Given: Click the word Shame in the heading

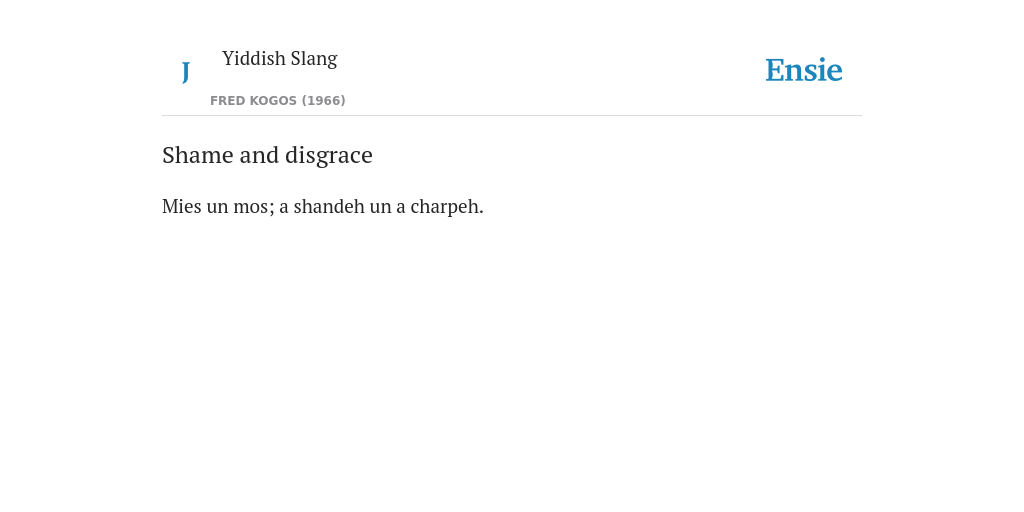Looking at the screenshot, I should (x=198, y=155).
